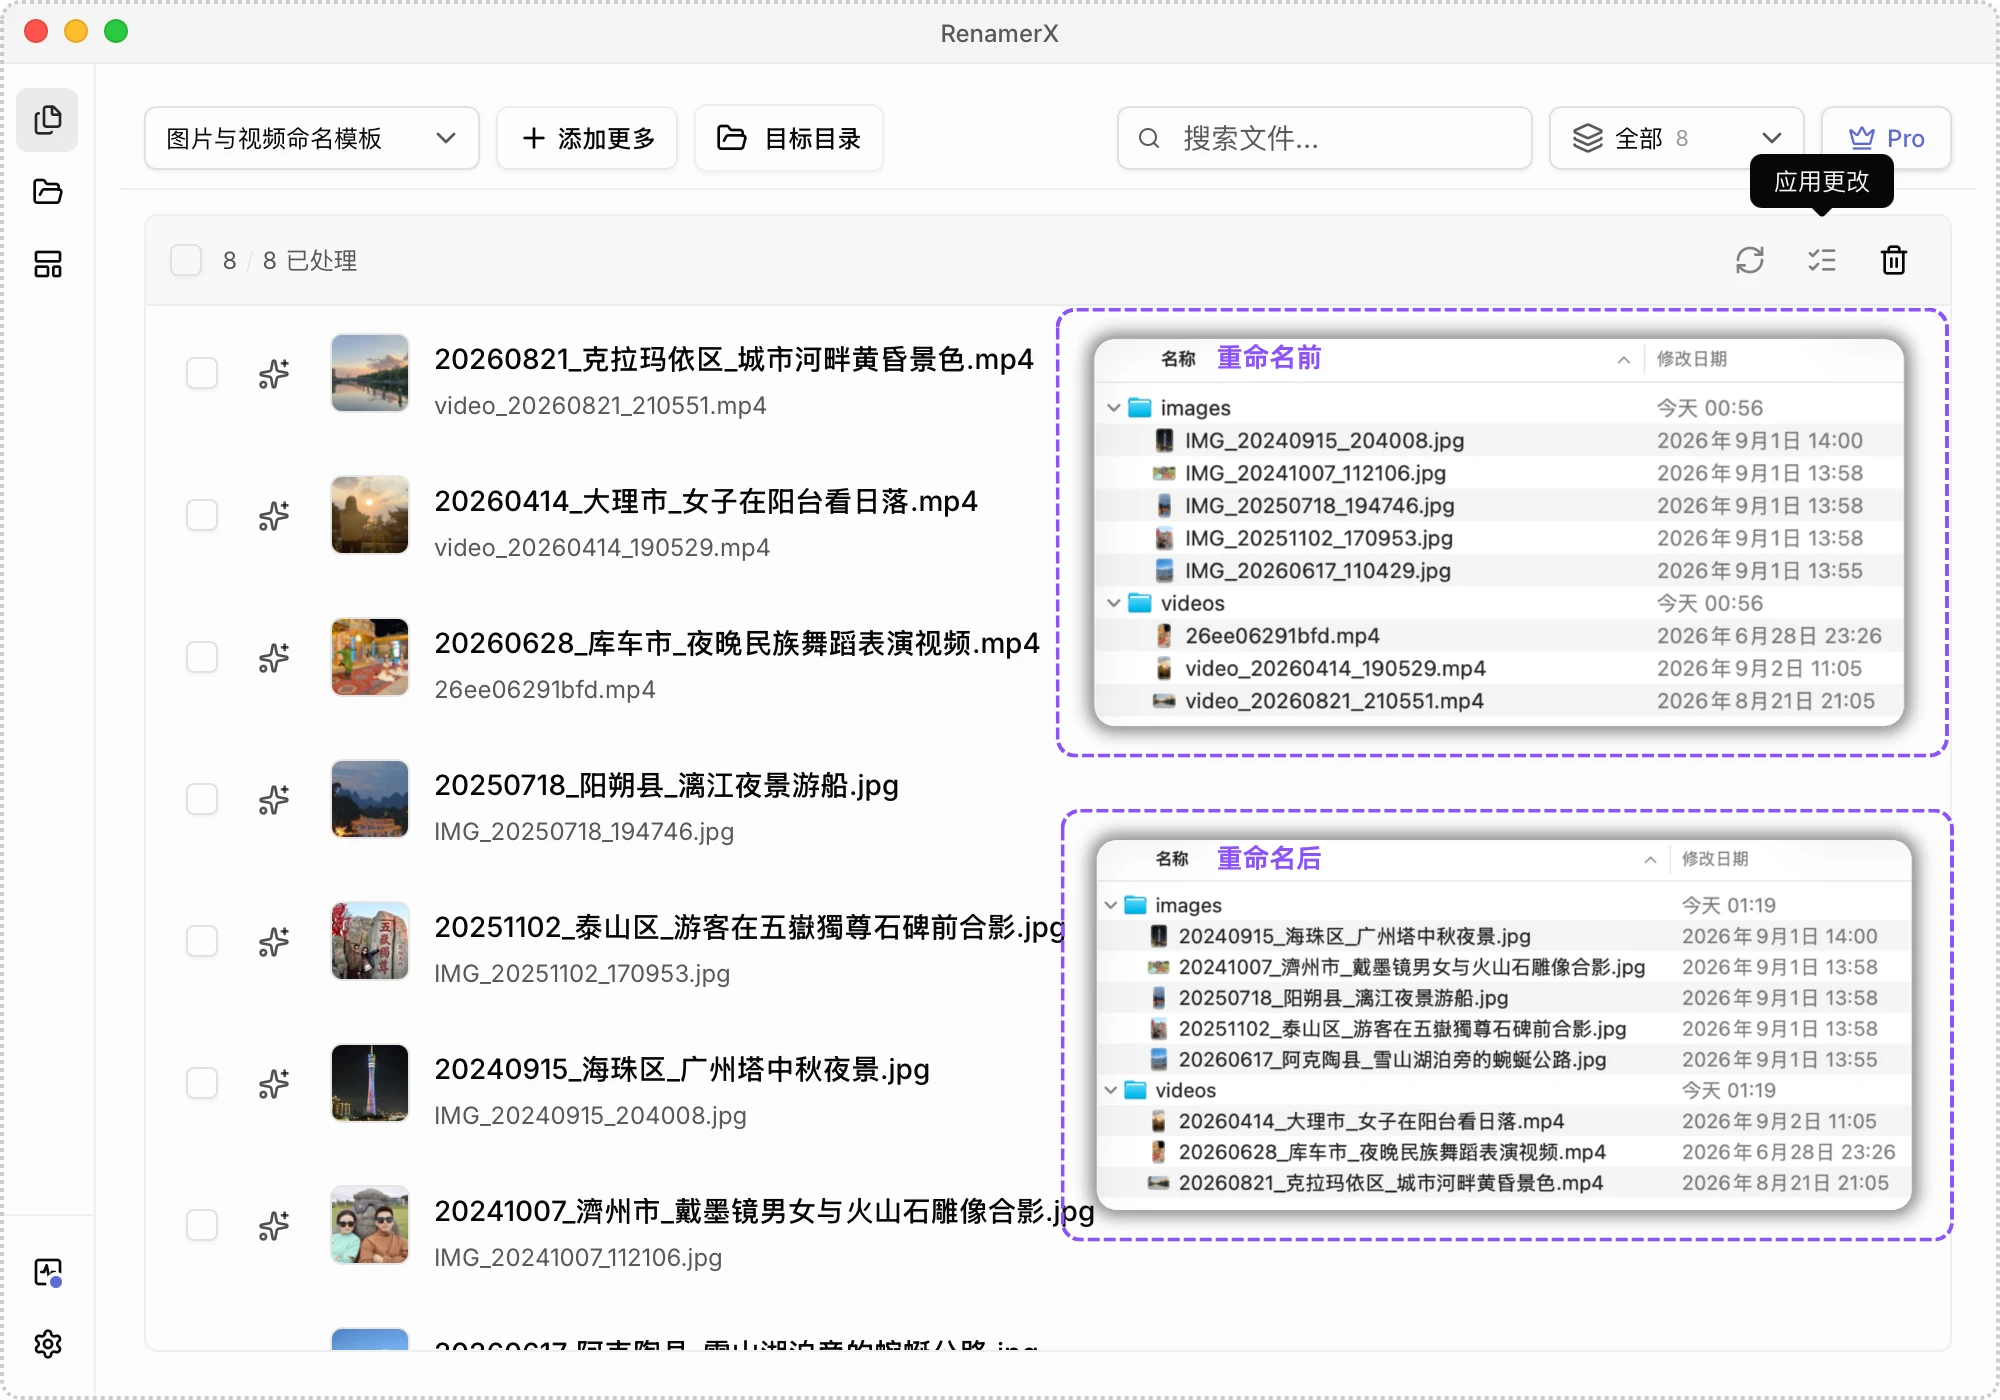Click AI sparkle for 克拉玛依区 video row

(x=274, y=374)
